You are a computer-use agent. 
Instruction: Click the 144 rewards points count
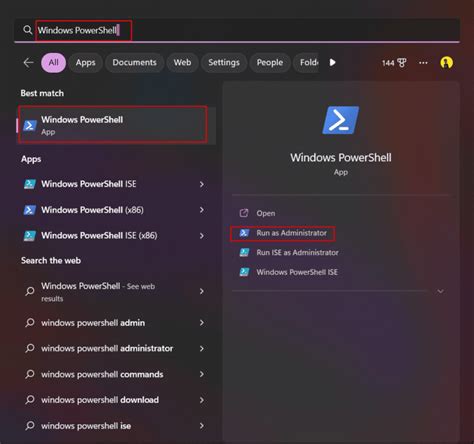(x=388, y=63)
